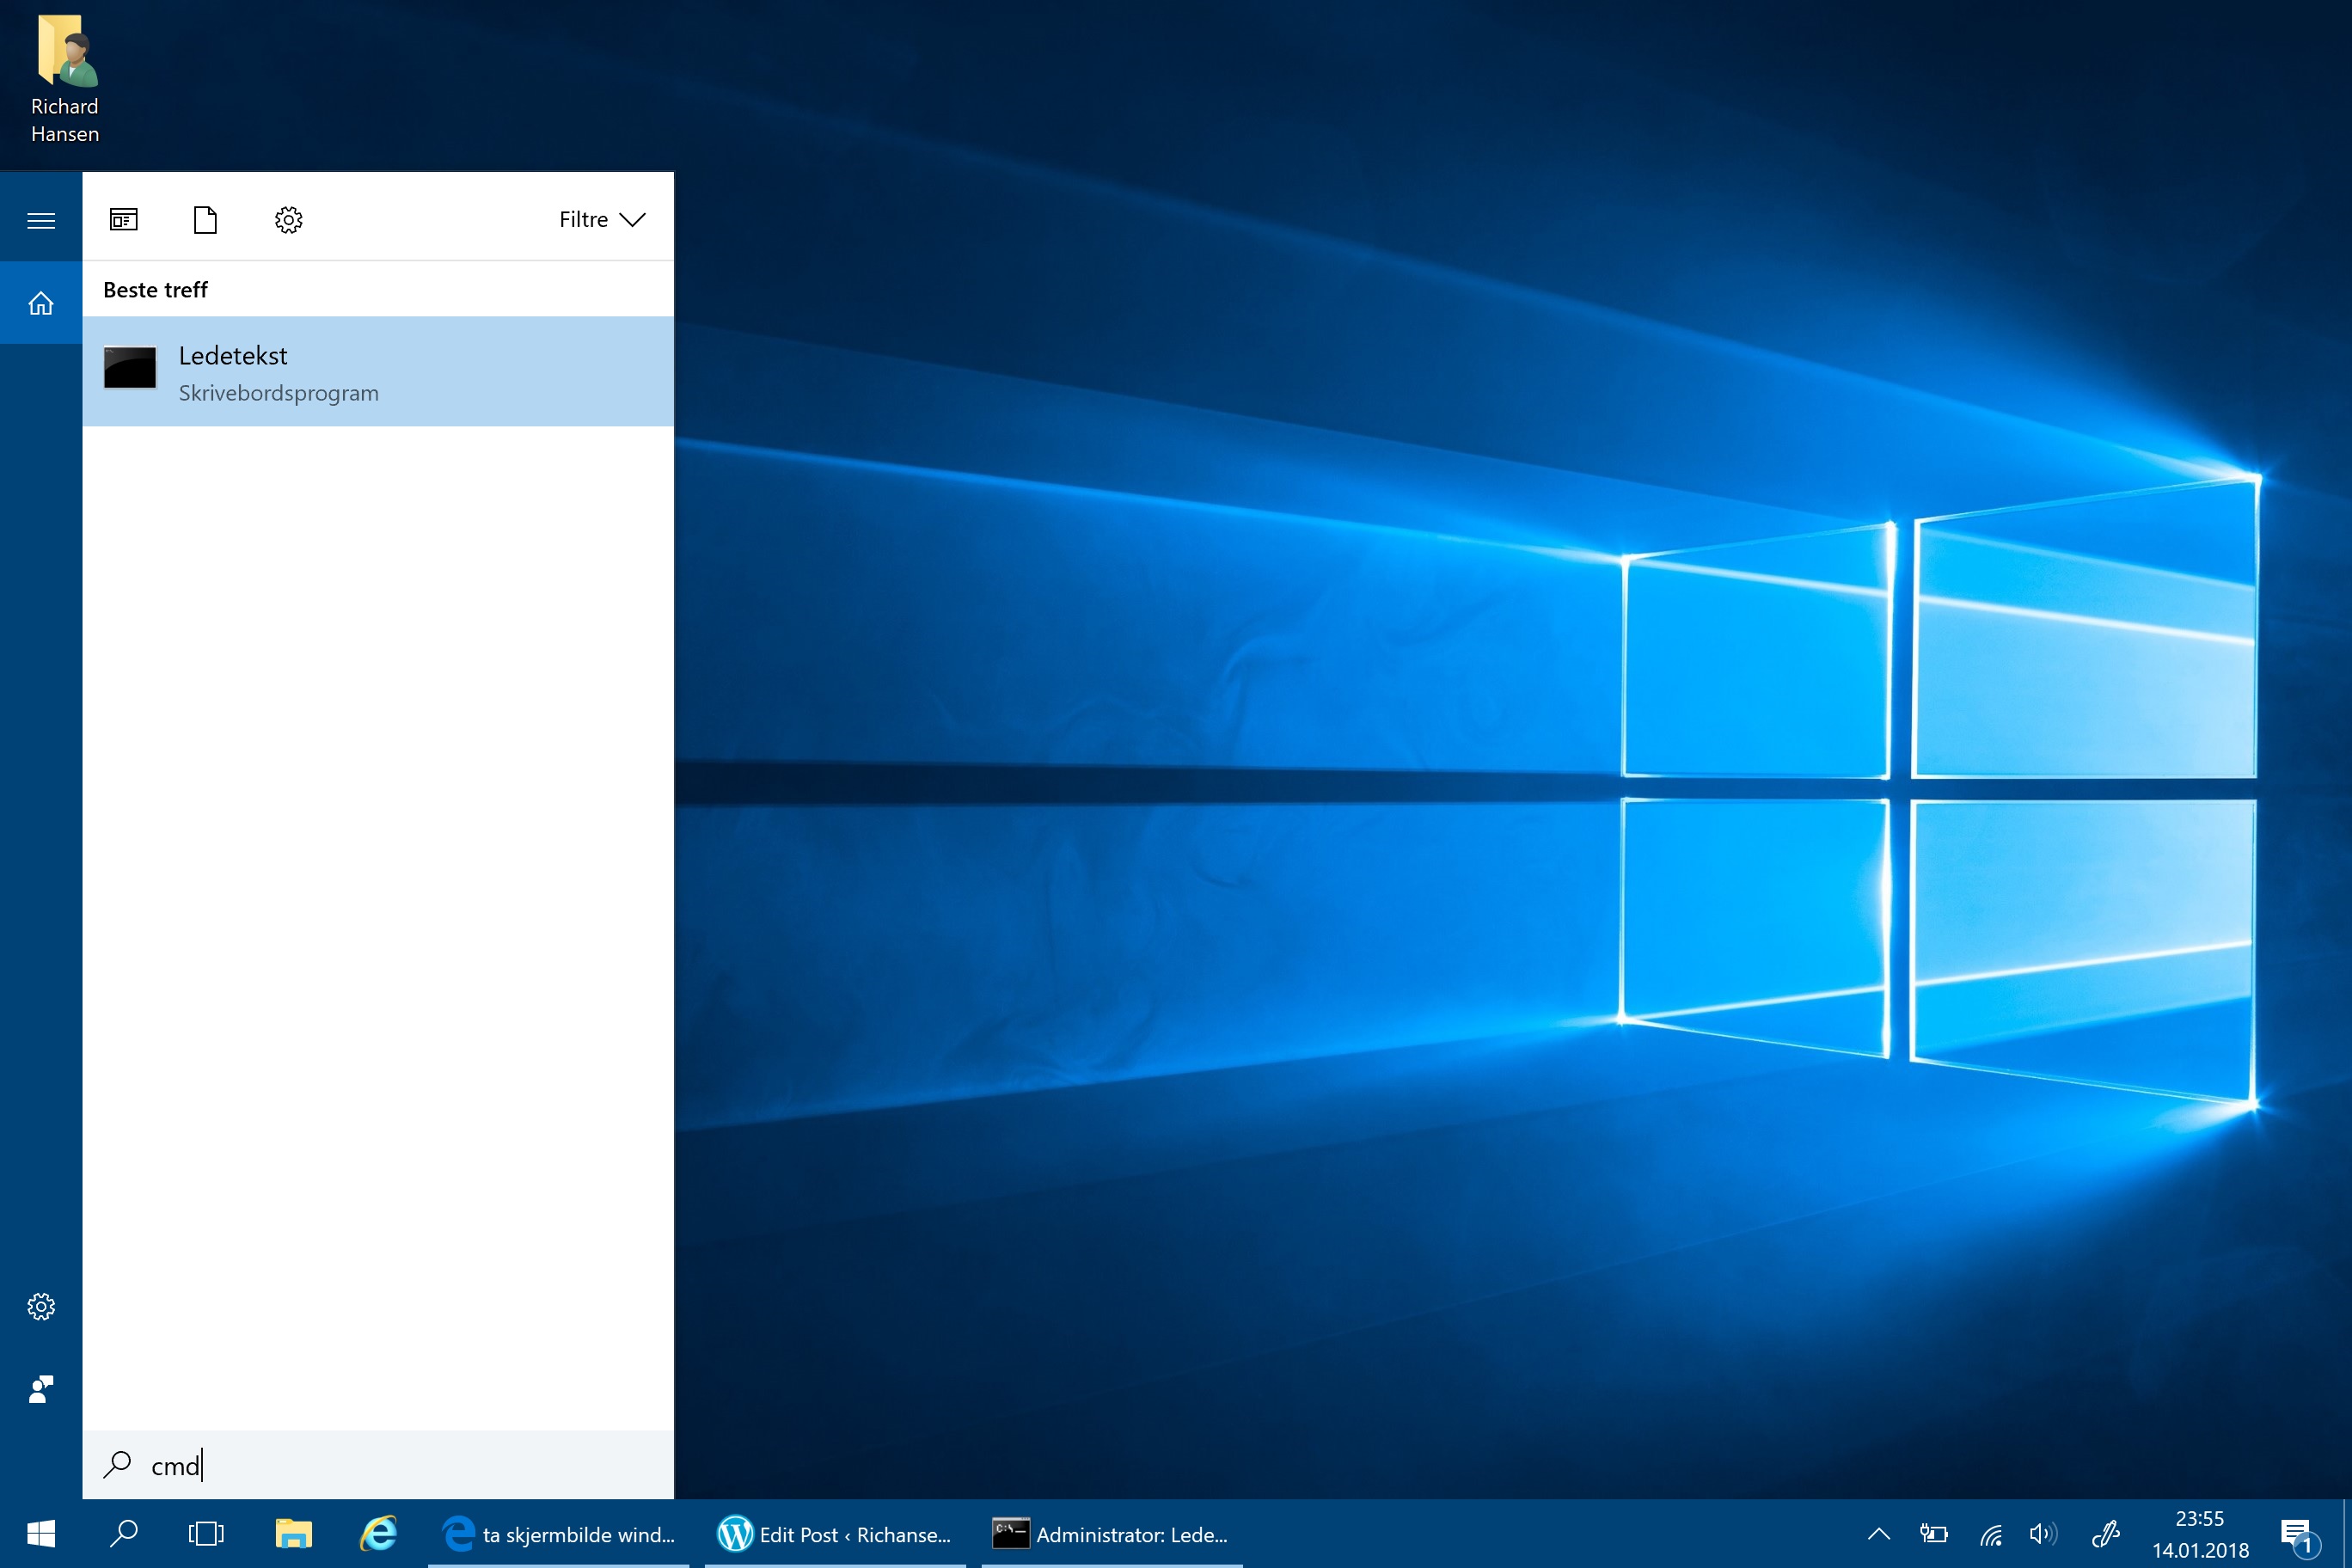Open the battery power tray icon
The width and height of the screenshot is (2352, 1568).
click(1934, 1534)
